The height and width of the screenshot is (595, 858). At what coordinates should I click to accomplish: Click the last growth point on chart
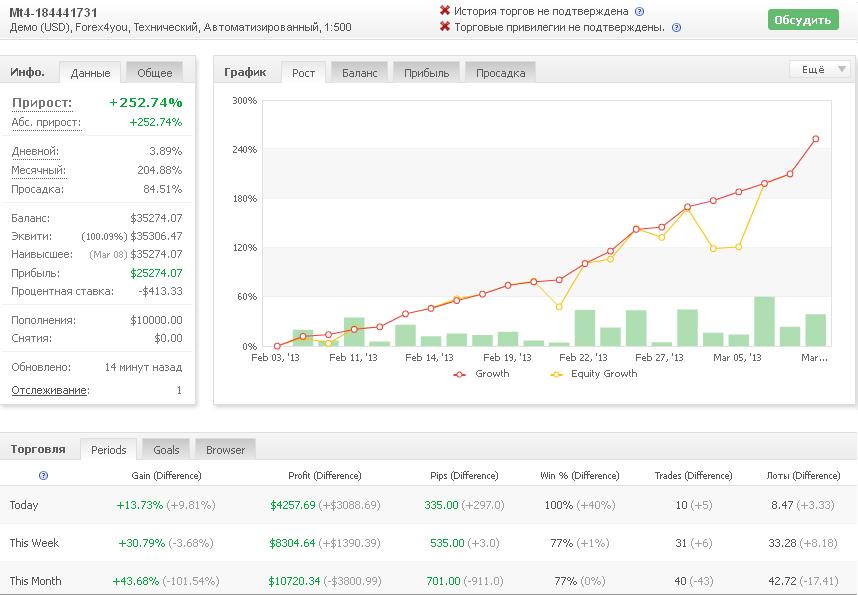[815, 139]
